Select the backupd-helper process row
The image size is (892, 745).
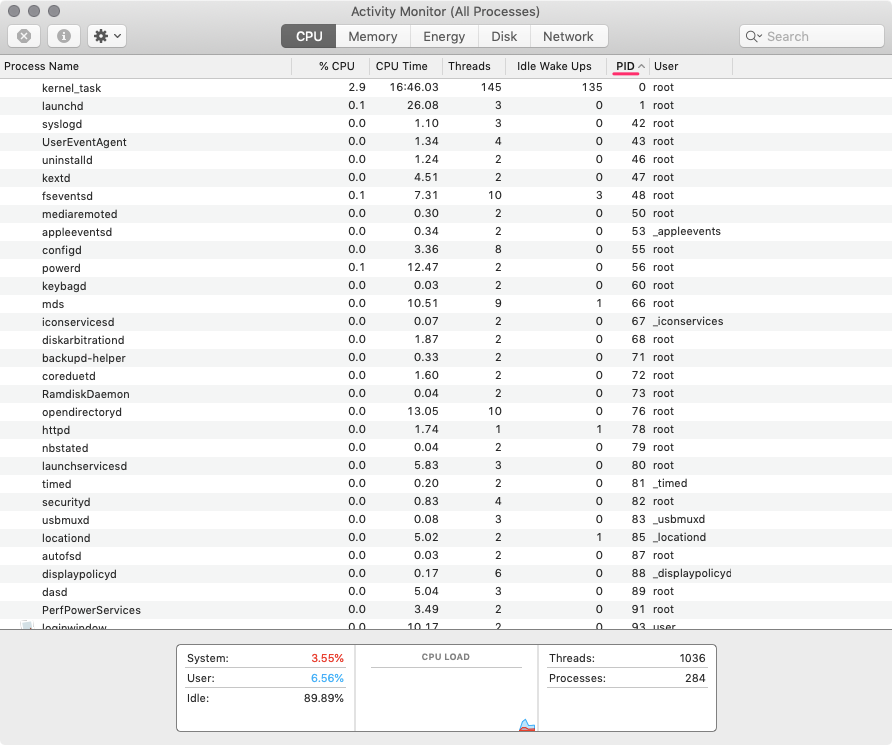pos(446,358)
